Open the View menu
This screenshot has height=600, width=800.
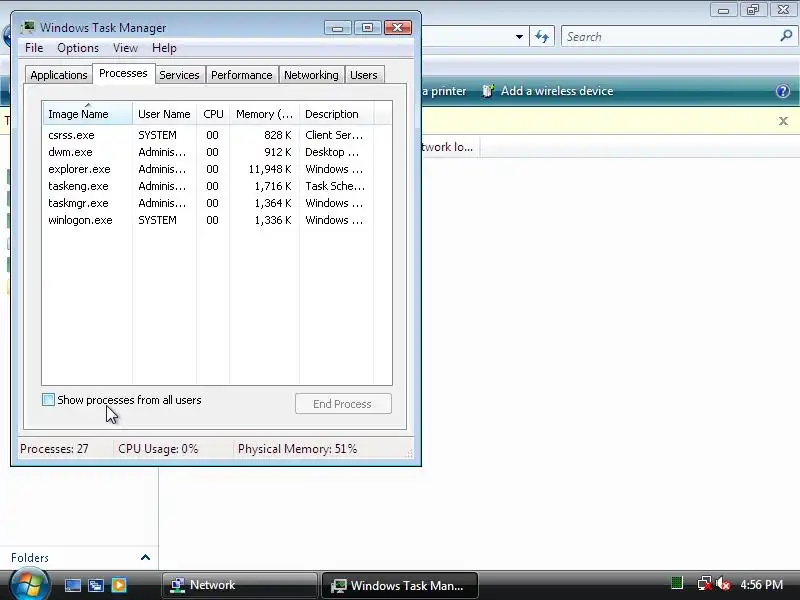(x=126, y=48)
